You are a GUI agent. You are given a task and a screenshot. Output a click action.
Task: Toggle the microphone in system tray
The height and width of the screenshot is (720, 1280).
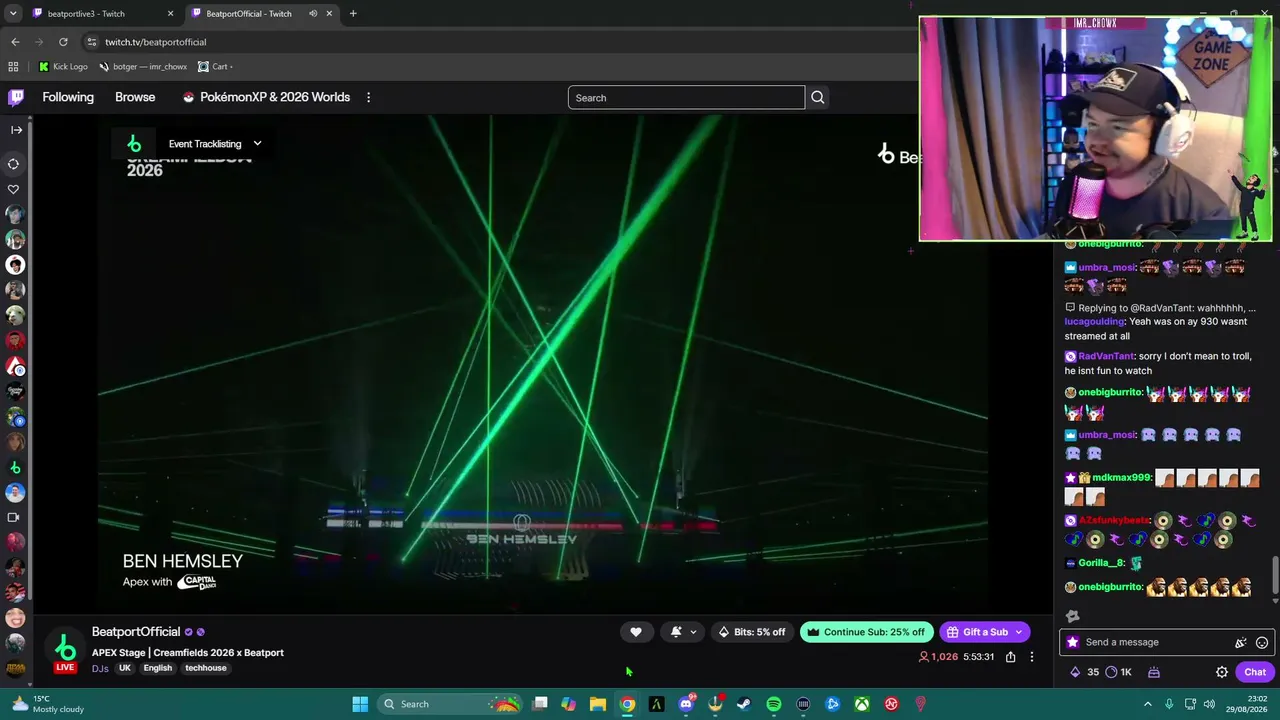1169,704
